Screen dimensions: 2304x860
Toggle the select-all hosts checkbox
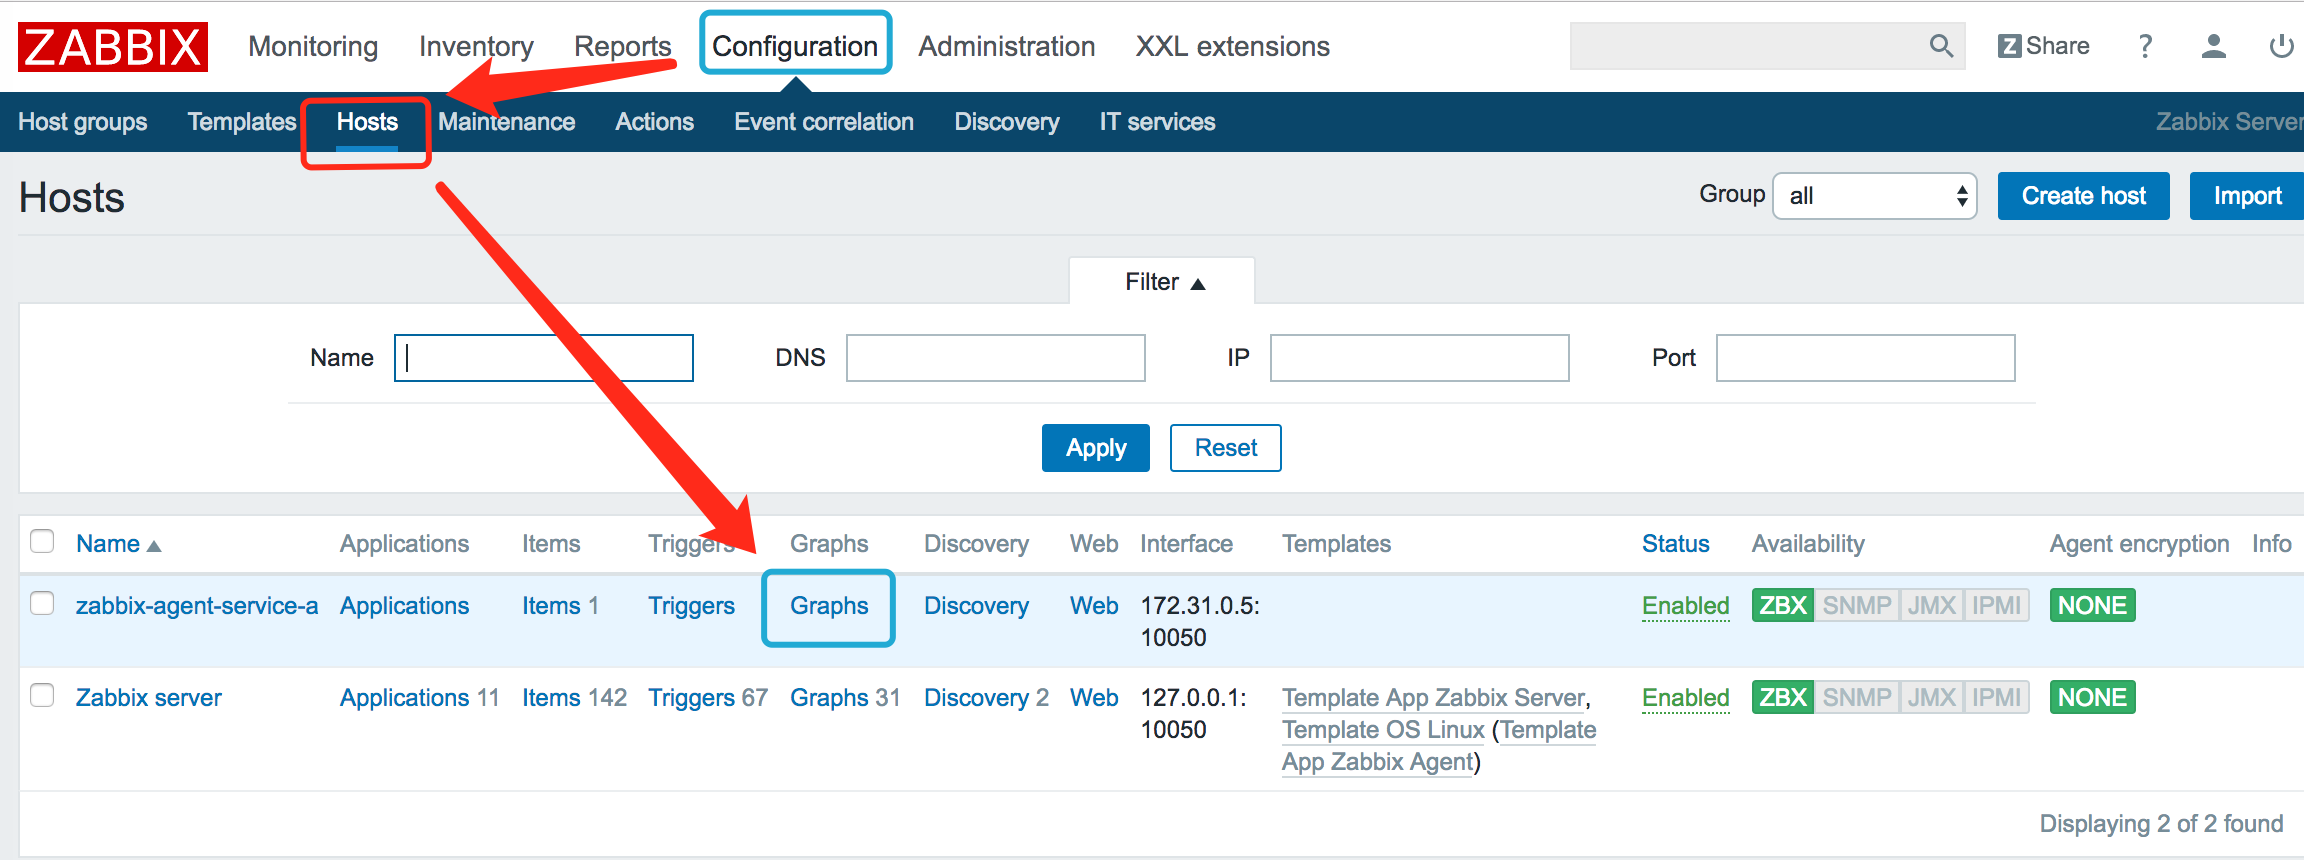coord(42,542)
